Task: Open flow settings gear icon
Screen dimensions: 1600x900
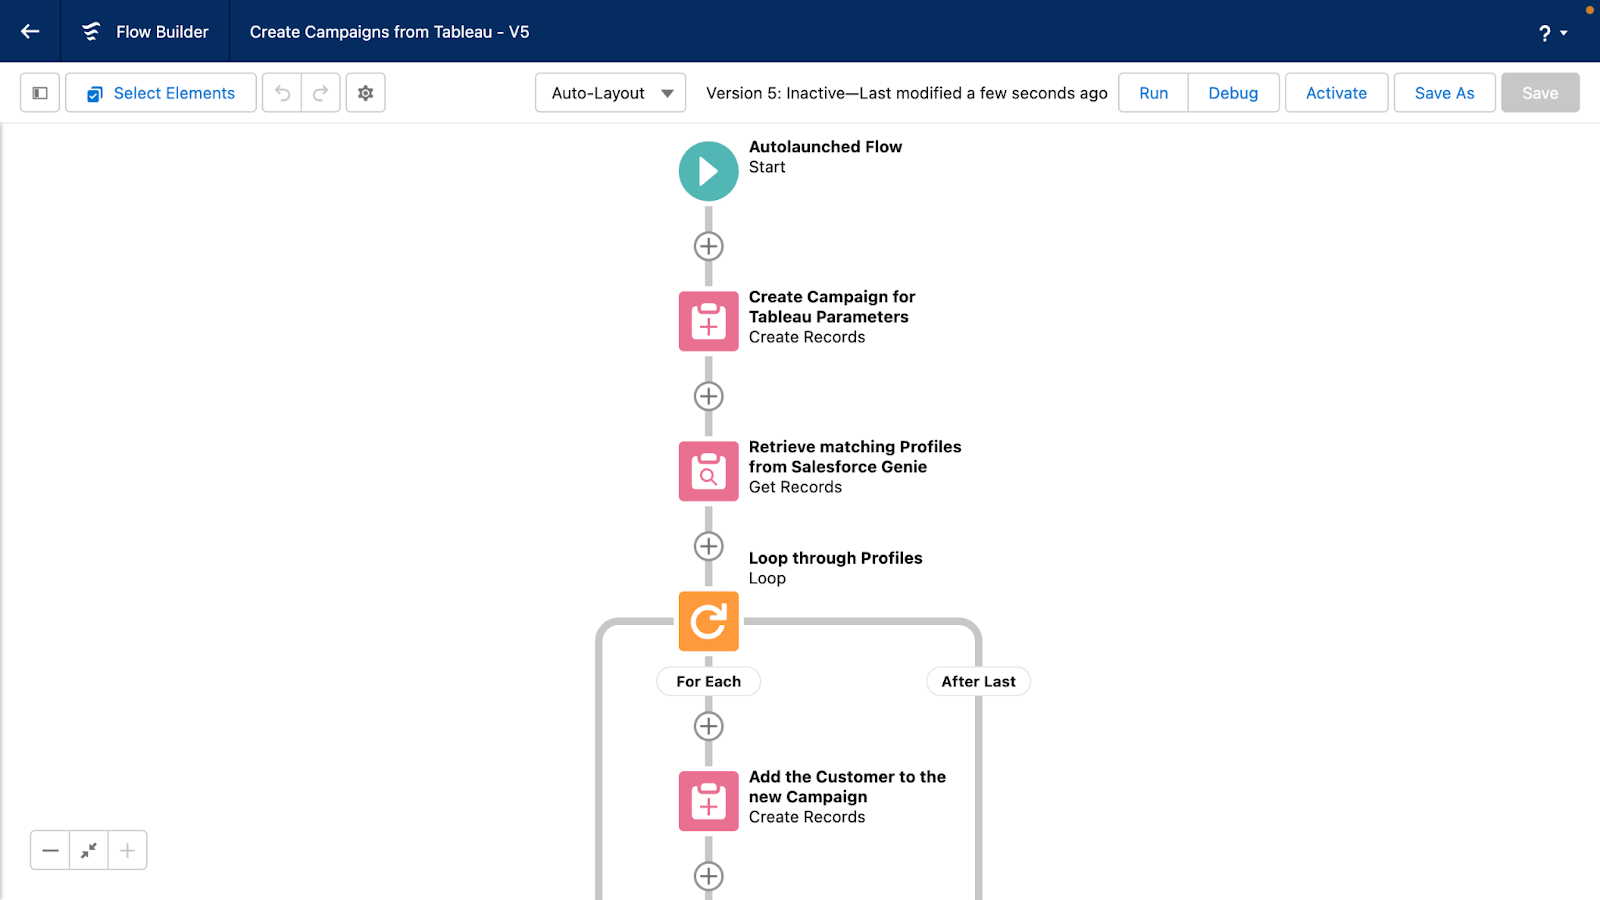Action: [x=366, y=93]
